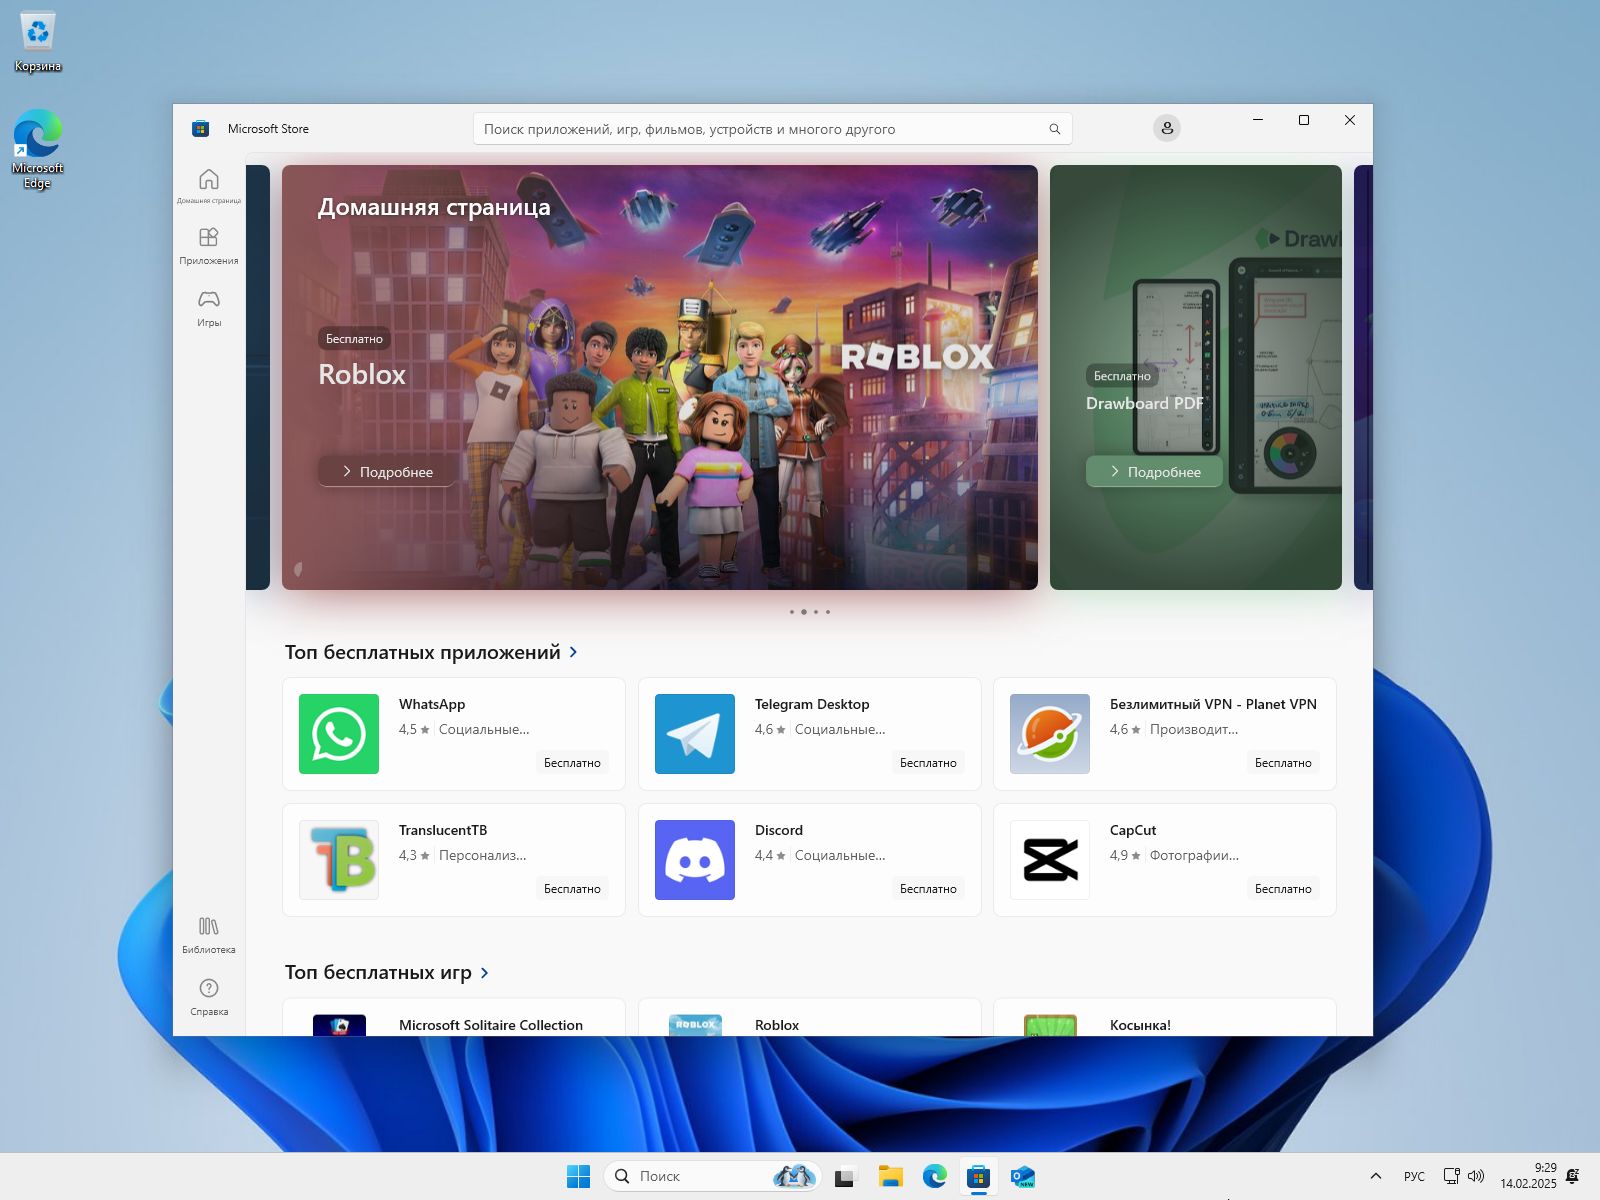This screenshot has width=1600, height=1200.
Task: Click the Store search field
Action: pyautogui.click(x=770, y=128)
